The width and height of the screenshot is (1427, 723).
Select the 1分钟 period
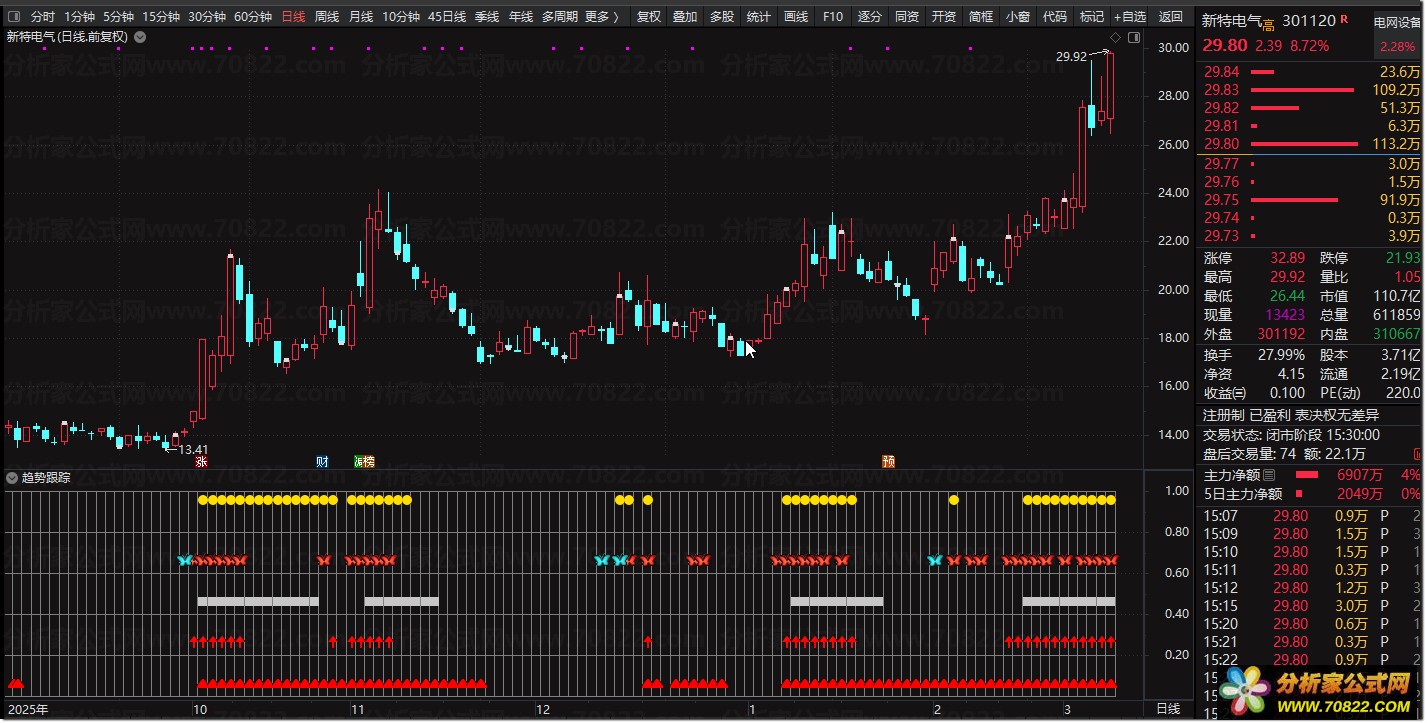point(80,17)
